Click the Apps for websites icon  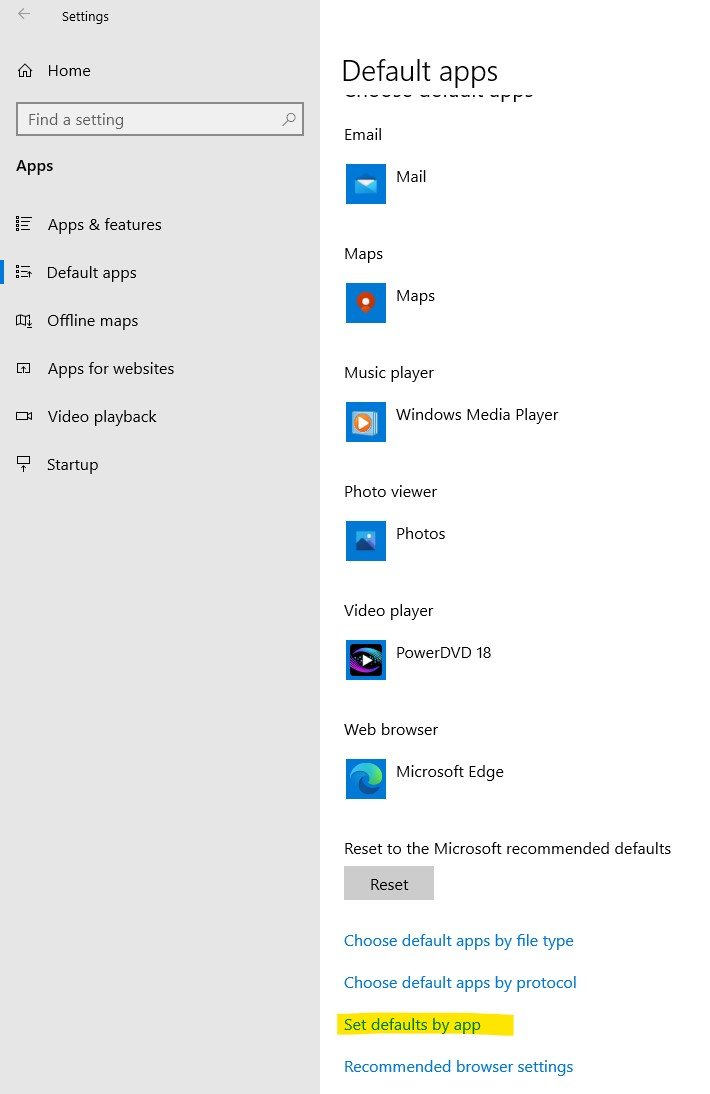pos(24,368)
